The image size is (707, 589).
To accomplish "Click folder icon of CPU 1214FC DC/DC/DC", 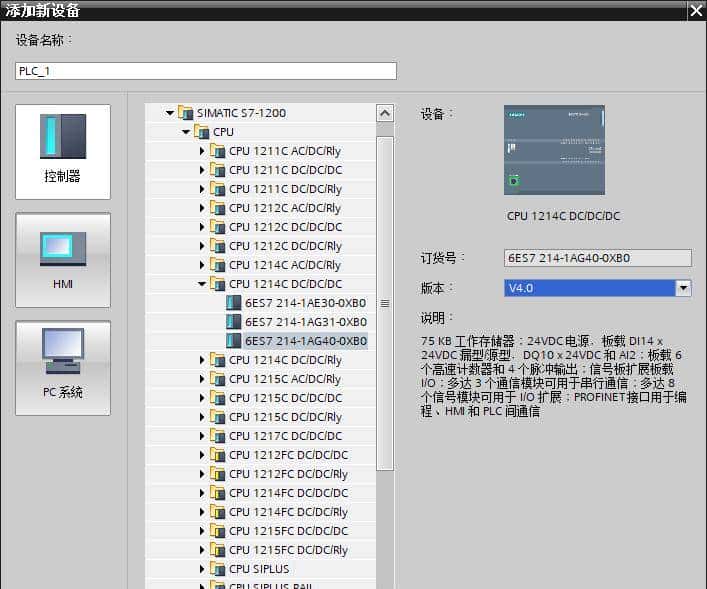I will click(x=218, y=492).
